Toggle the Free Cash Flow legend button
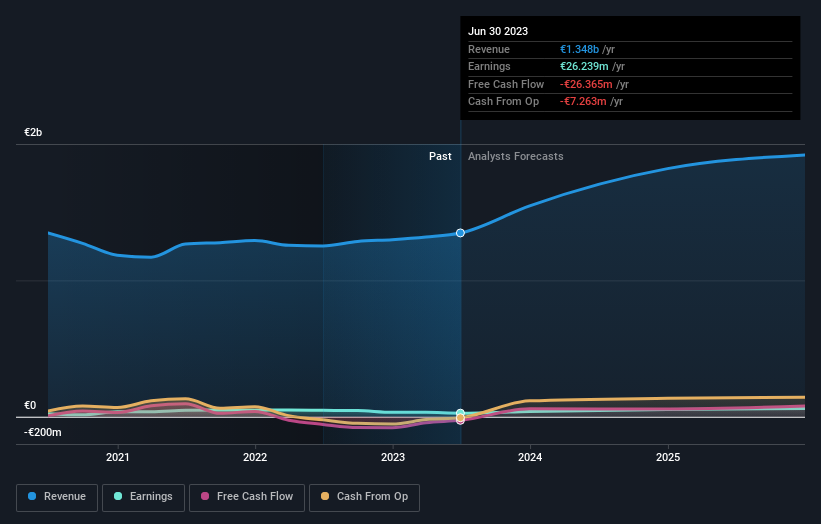Screen dimensions: 821x524 [x=247, y=497]
